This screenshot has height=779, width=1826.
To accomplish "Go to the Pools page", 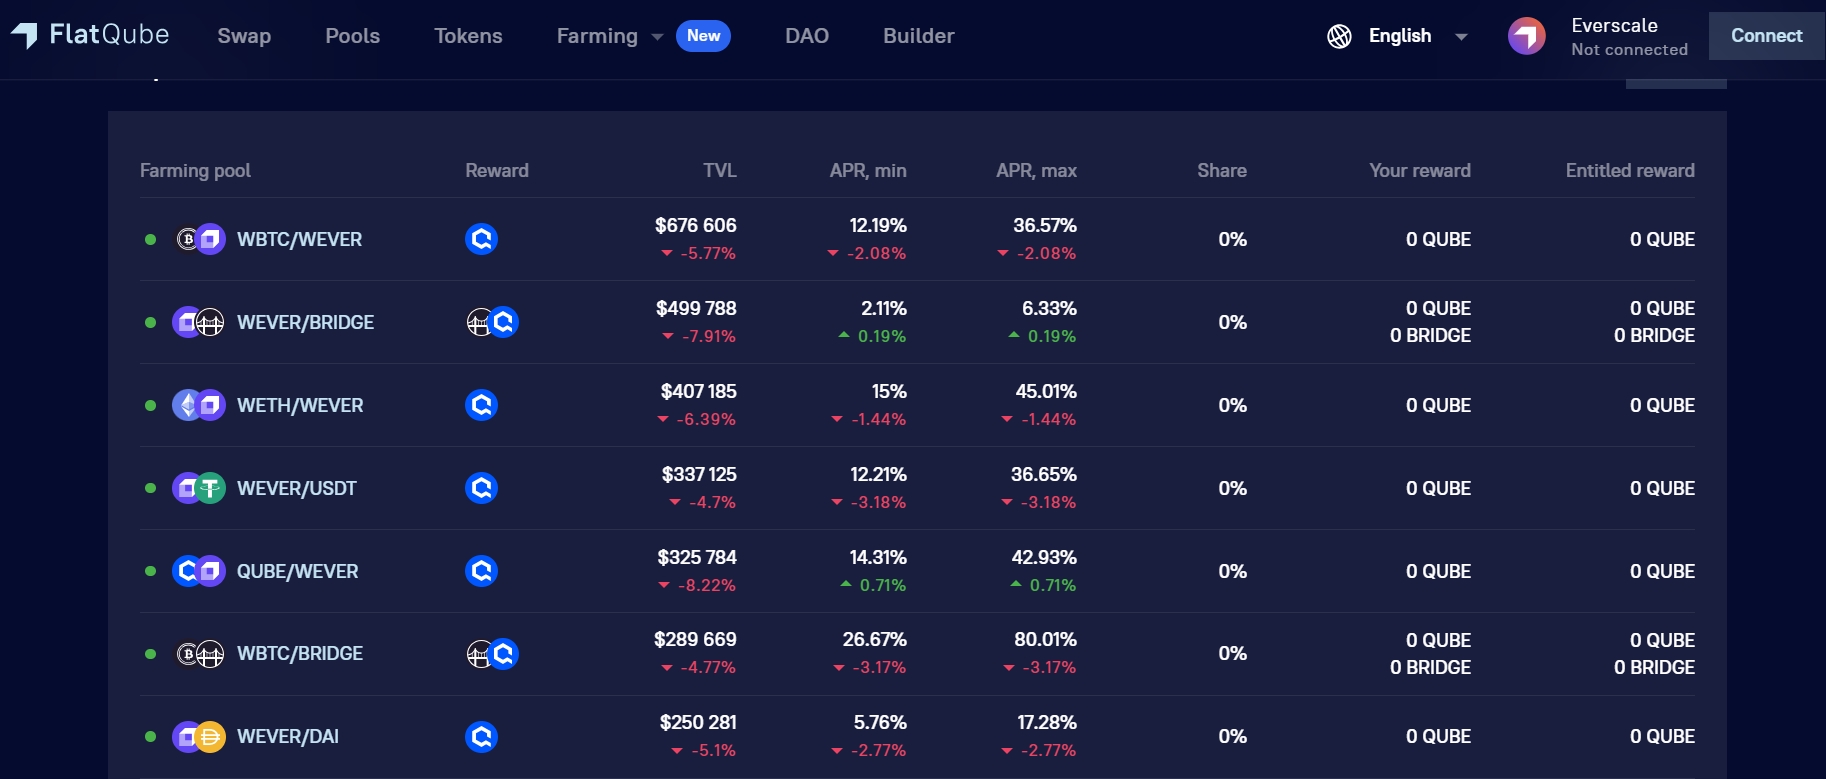I will click(x=353, y=36).
